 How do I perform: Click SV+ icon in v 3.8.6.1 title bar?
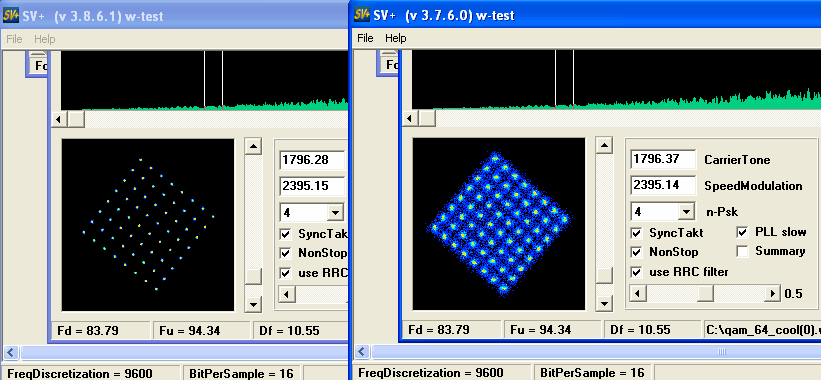[11, 16]
